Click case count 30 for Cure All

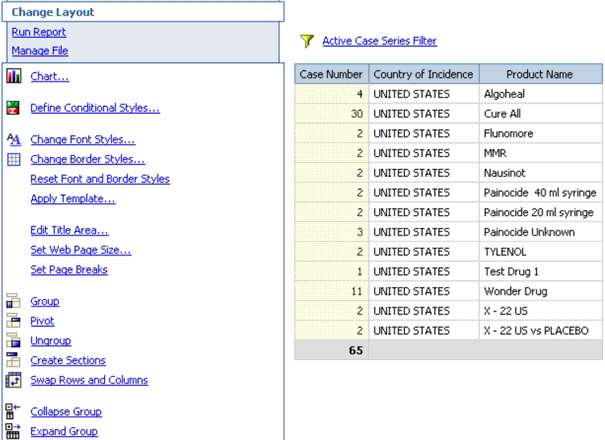pos(331,113)
